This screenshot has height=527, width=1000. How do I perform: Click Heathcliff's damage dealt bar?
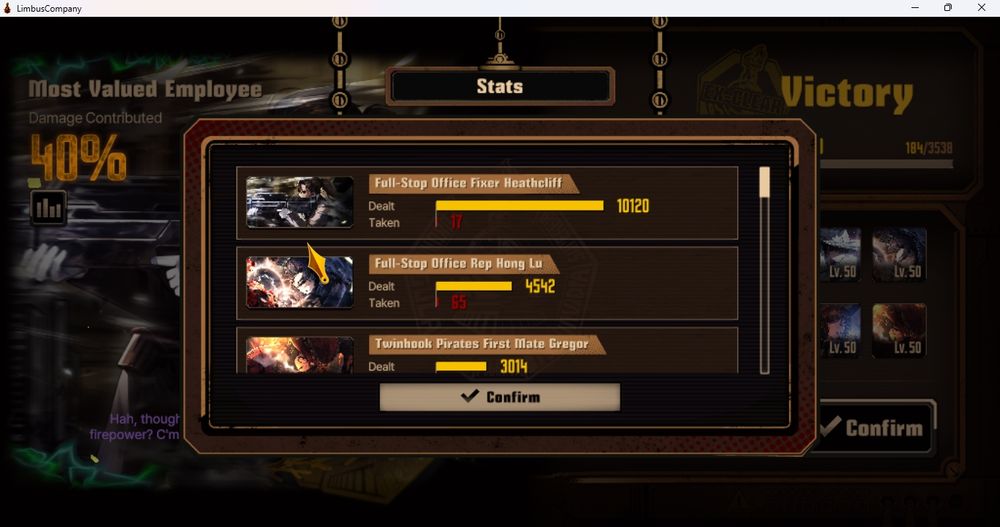519,205
